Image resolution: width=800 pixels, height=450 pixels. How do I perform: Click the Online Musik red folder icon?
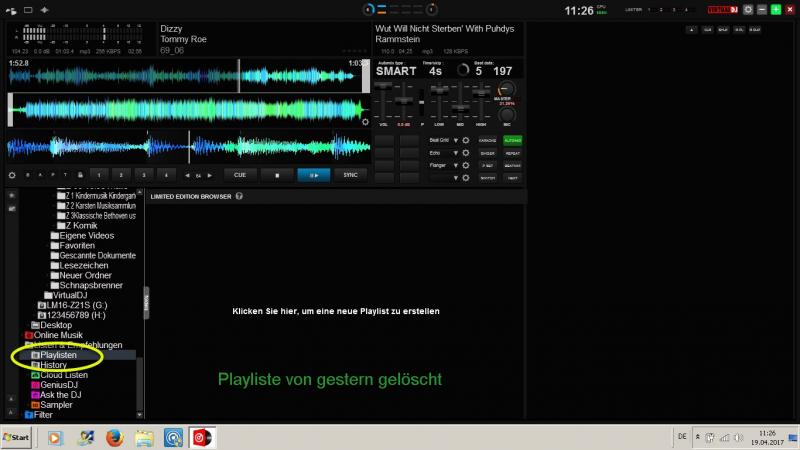[29, 335]
